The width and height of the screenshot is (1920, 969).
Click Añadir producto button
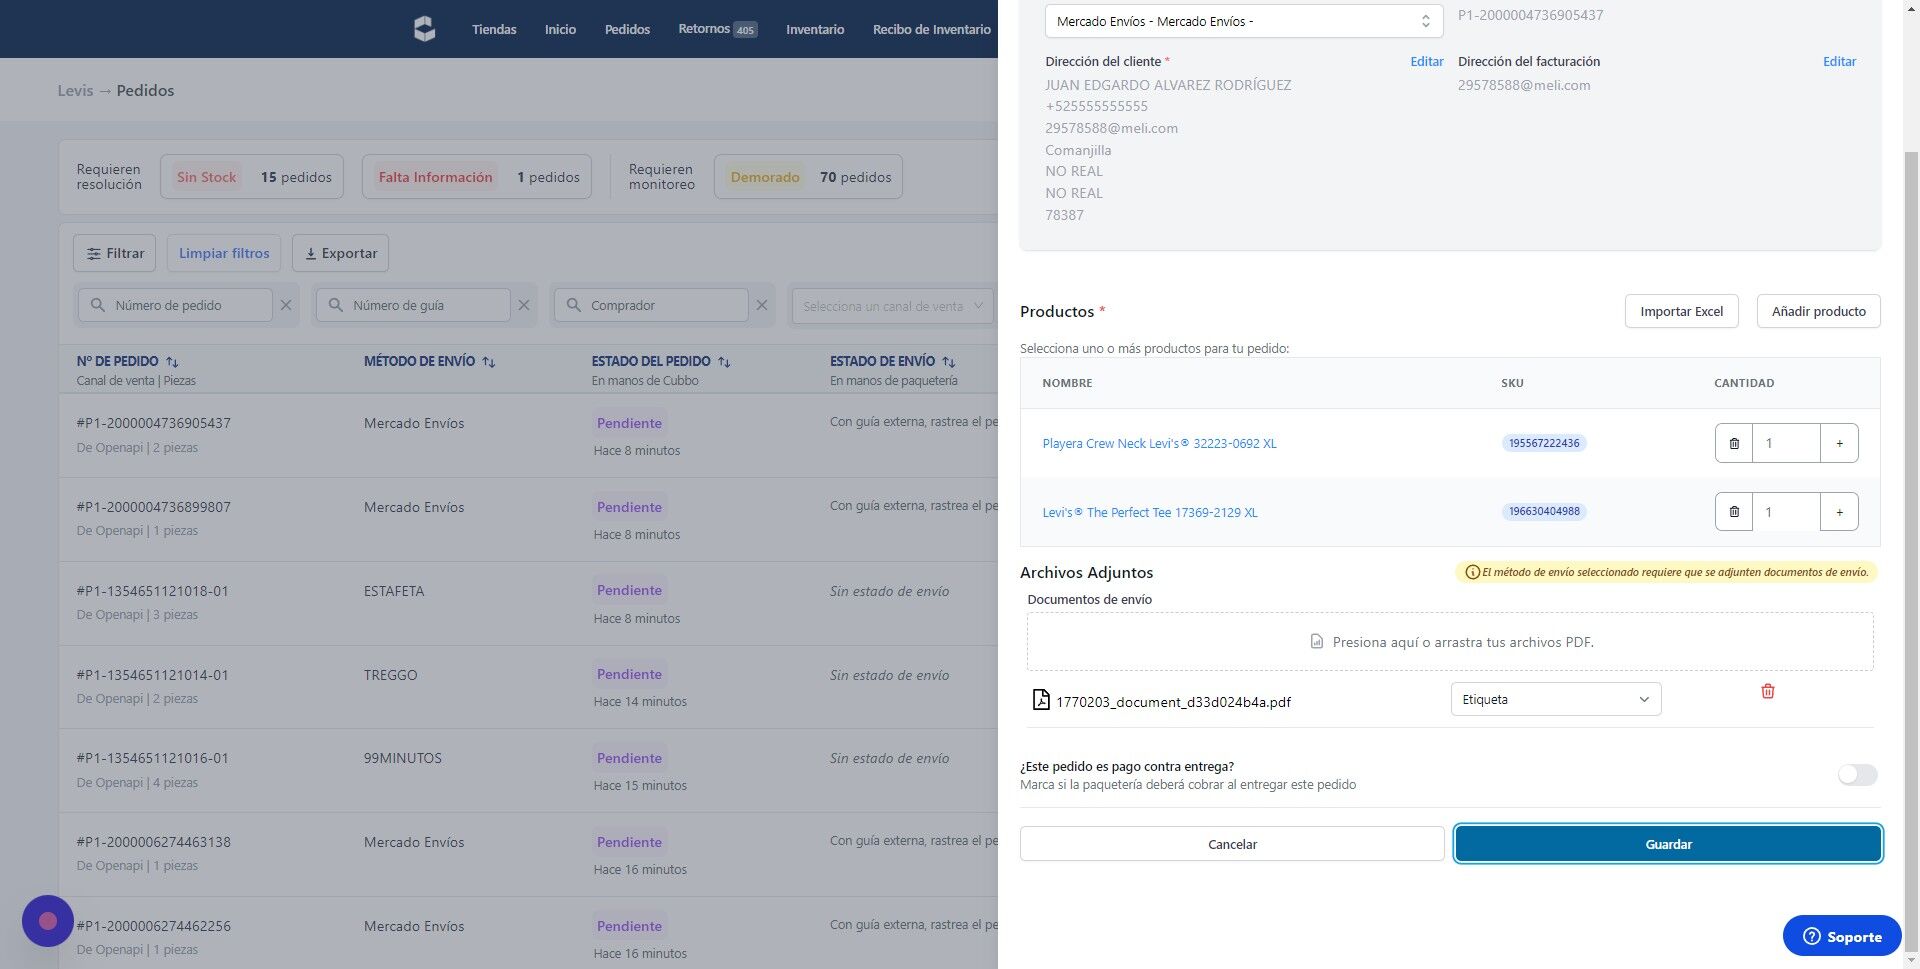[x=1818, y=311]
